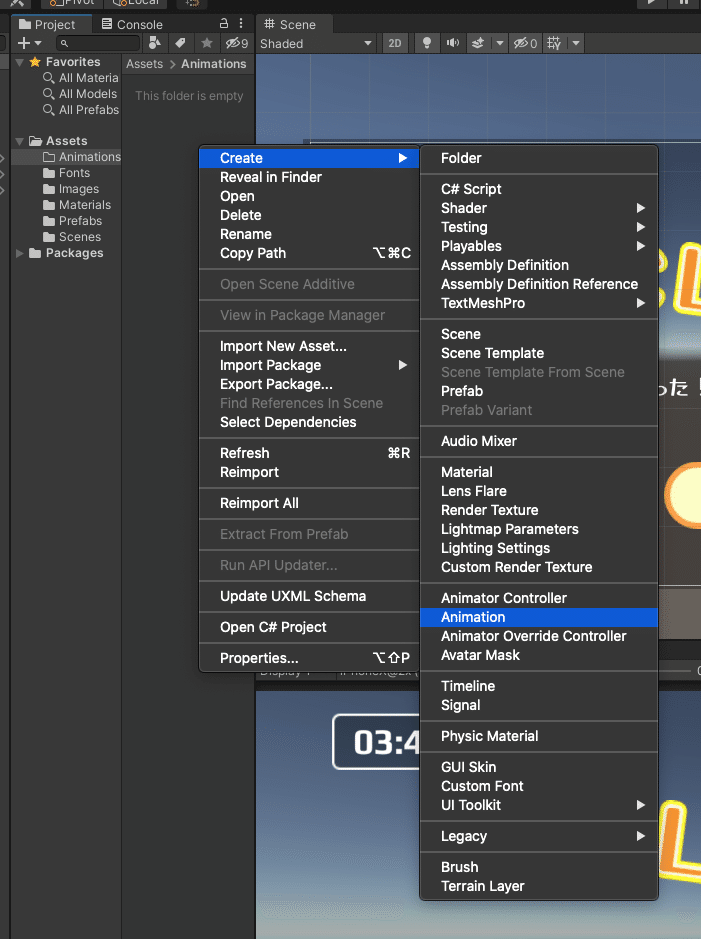Select Refresh from the context menu
This screenshot has height=939, width=701.
pyautogui.click(x=309, y=453)
